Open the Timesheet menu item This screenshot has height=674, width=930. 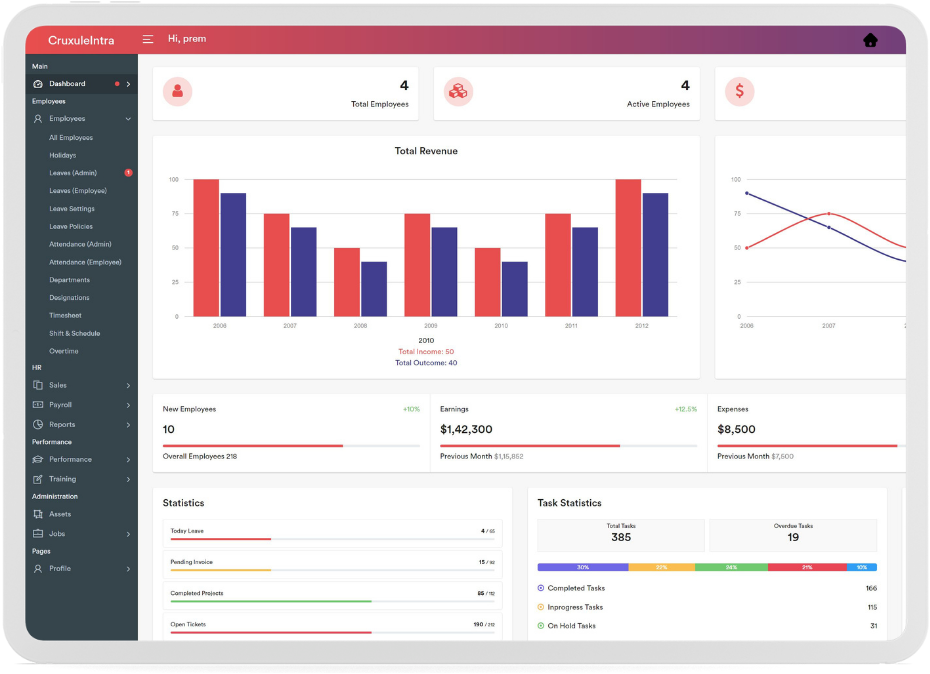click(x=65, y=316)
